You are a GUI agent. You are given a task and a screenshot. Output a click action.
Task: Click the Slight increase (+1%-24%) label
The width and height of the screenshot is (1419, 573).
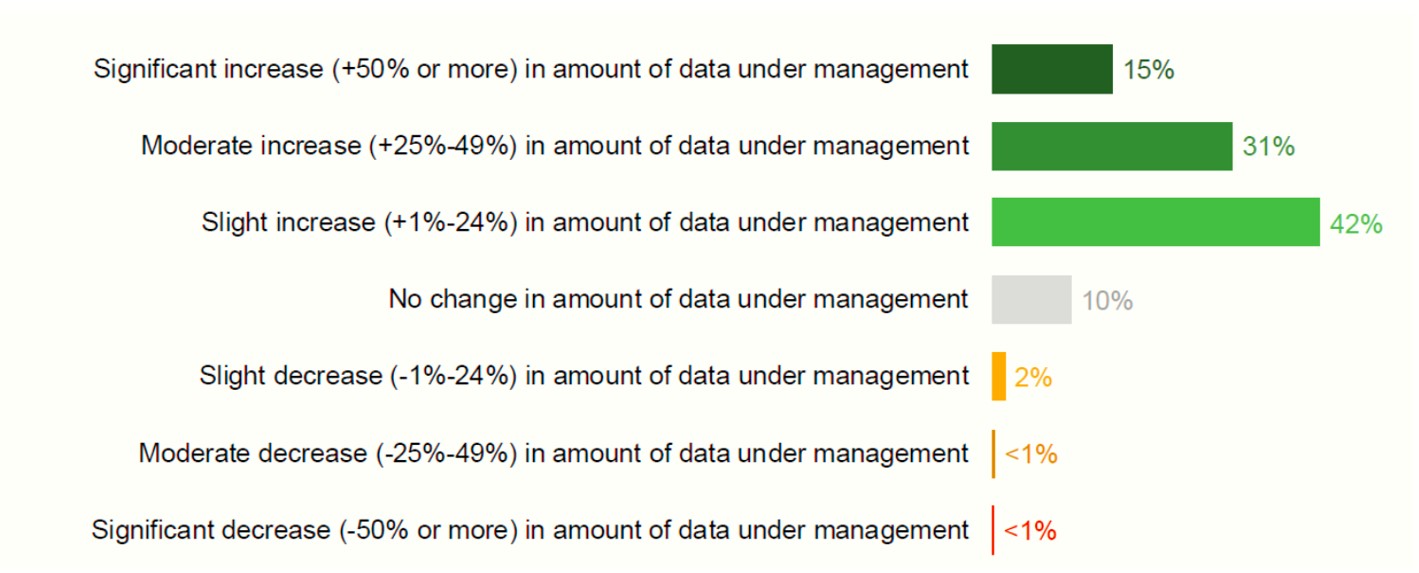pyautogui.click(x=585, y=222)
